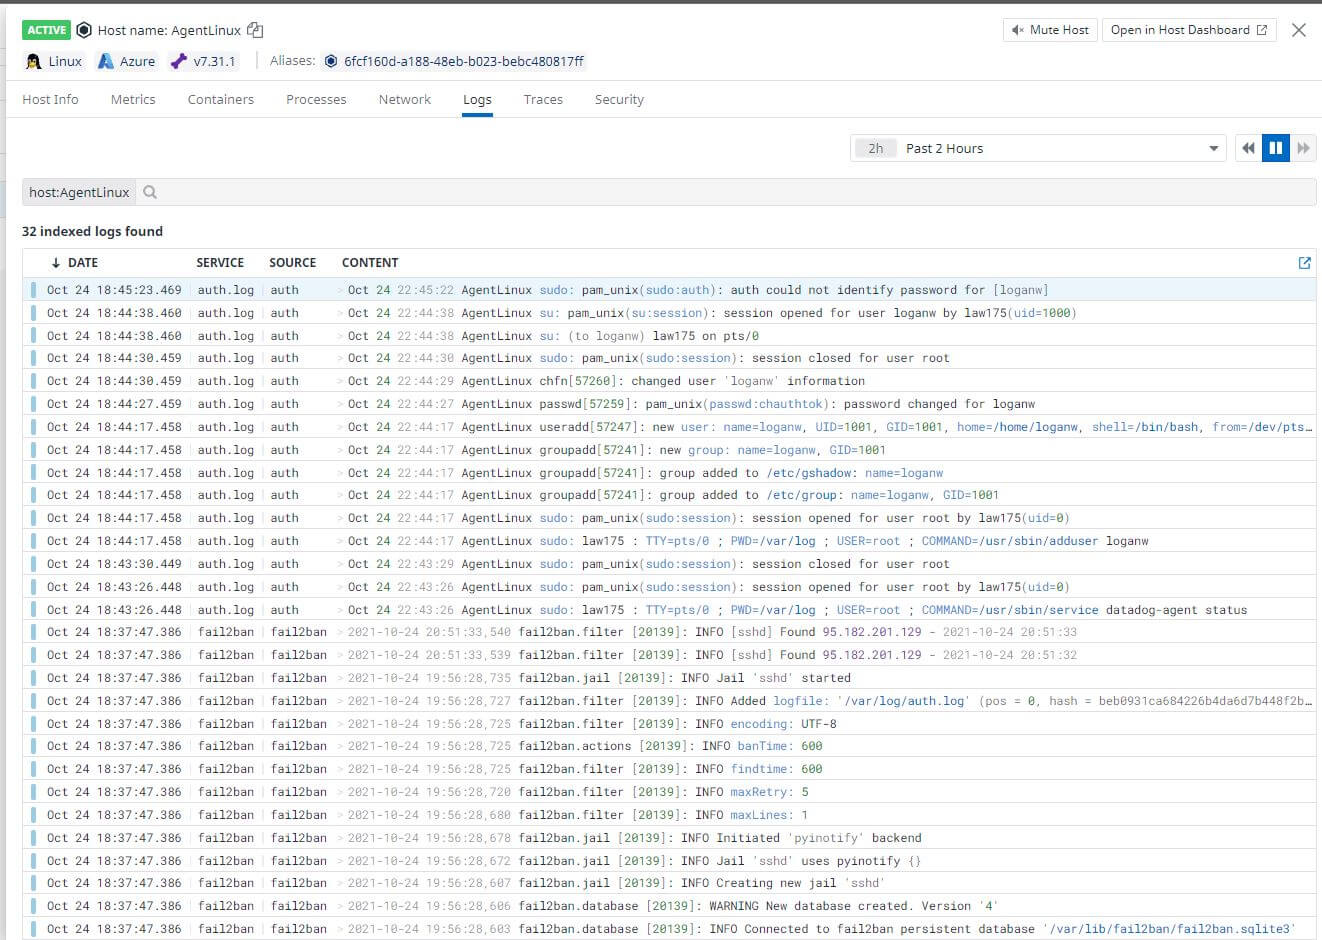
Task: Click the ACTIVE status badge
Action: [47, 30]
